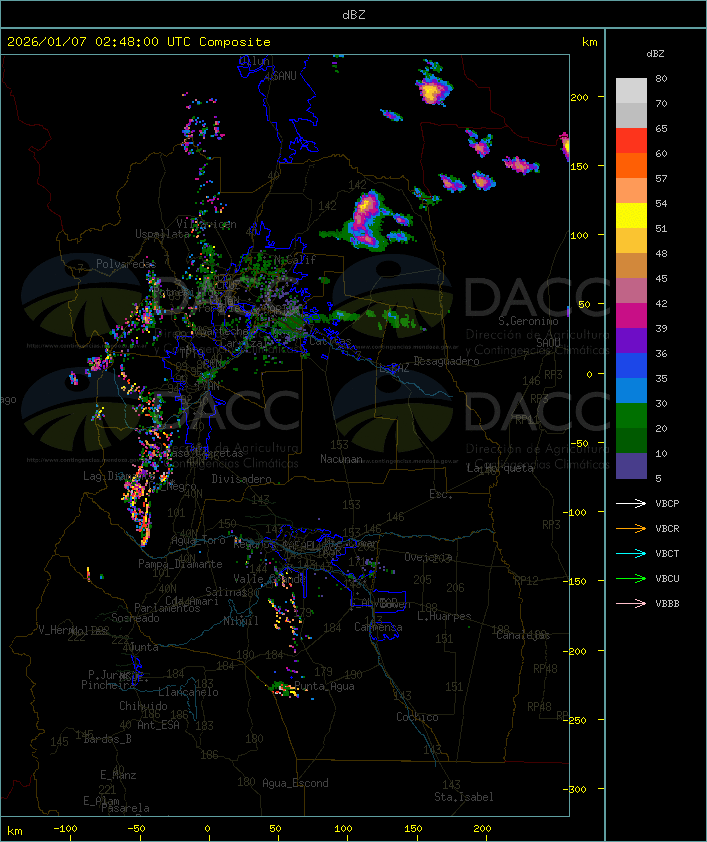Click the white VBCP arrow icon

[x=632, y=504]
